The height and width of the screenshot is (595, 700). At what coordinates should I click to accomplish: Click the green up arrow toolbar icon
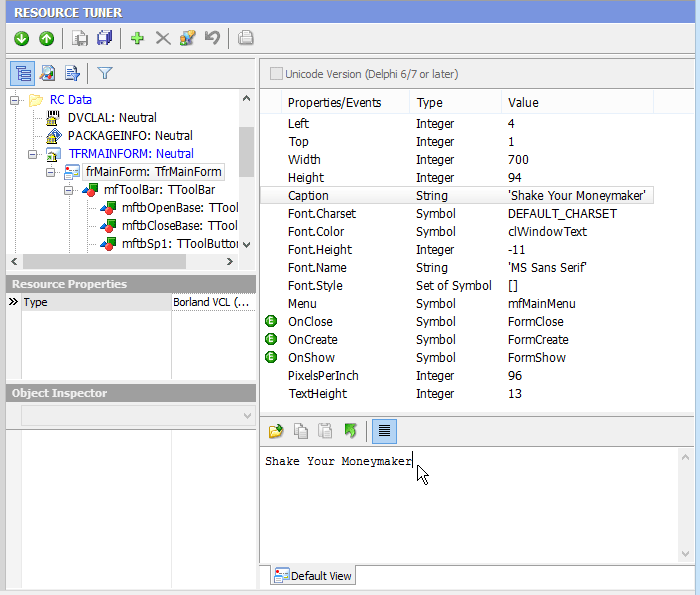click(46, 39)
